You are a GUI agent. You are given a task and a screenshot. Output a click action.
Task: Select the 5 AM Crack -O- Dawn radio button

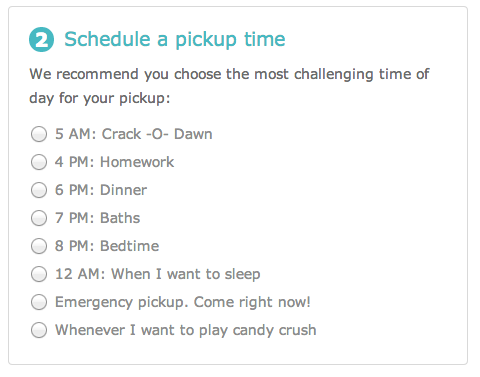pos(39,134)
